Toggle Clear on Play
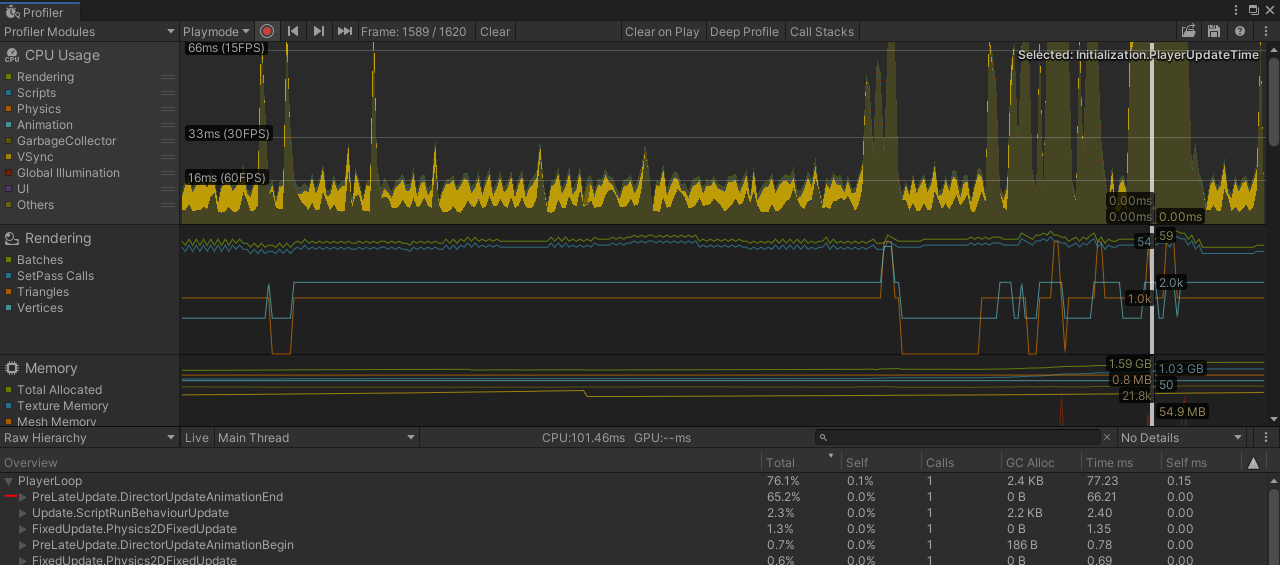1280x565 pixels. [662, 32]
